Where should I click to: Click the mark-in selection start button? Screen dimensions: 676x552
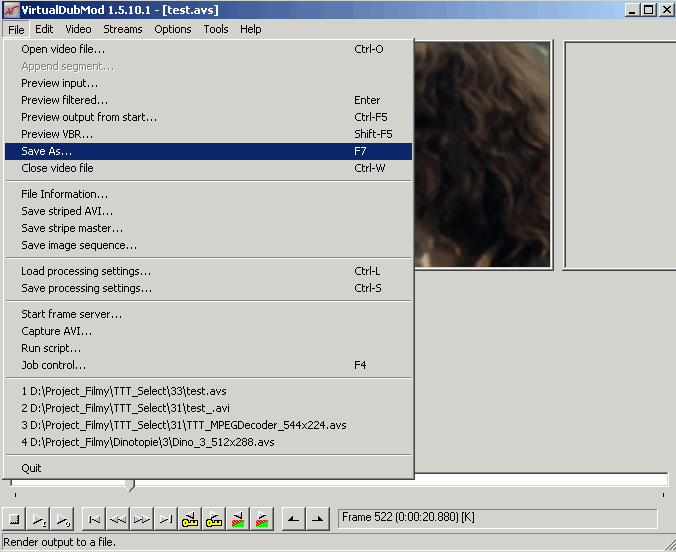coord(294,519)
